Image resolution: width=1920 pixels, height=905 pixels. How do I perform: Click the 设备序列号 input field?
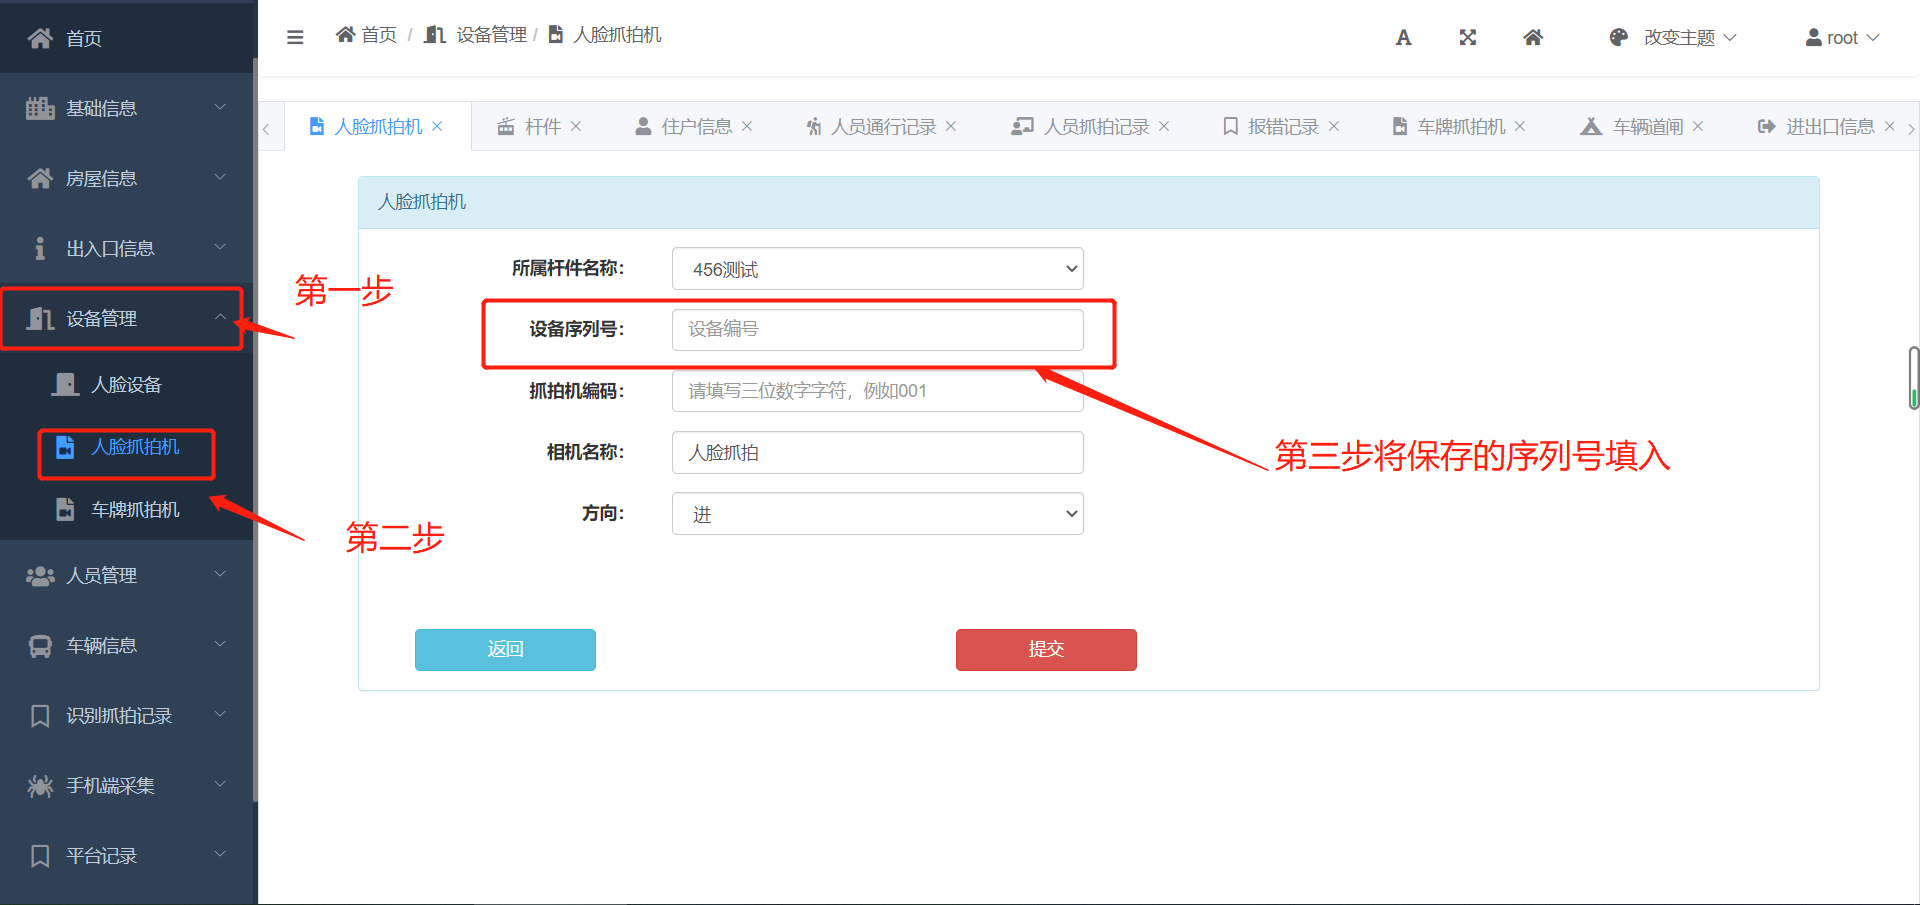coord(877,330)
